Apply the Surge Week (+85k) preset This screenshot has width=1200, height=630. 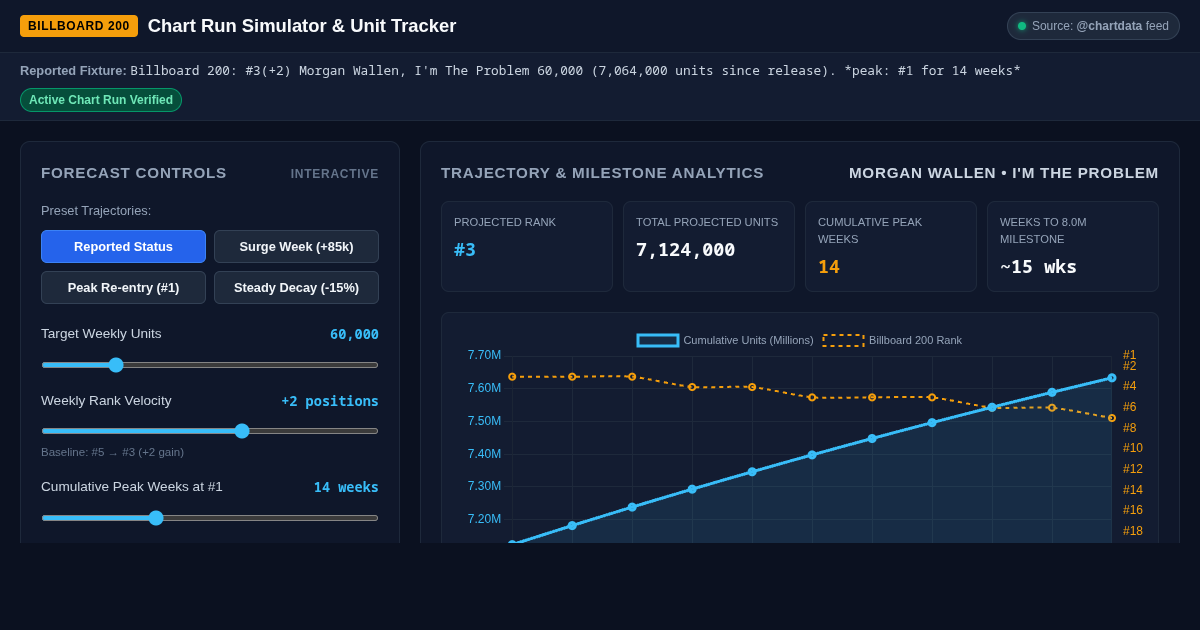pyautogui.click(x=296, y=247)
